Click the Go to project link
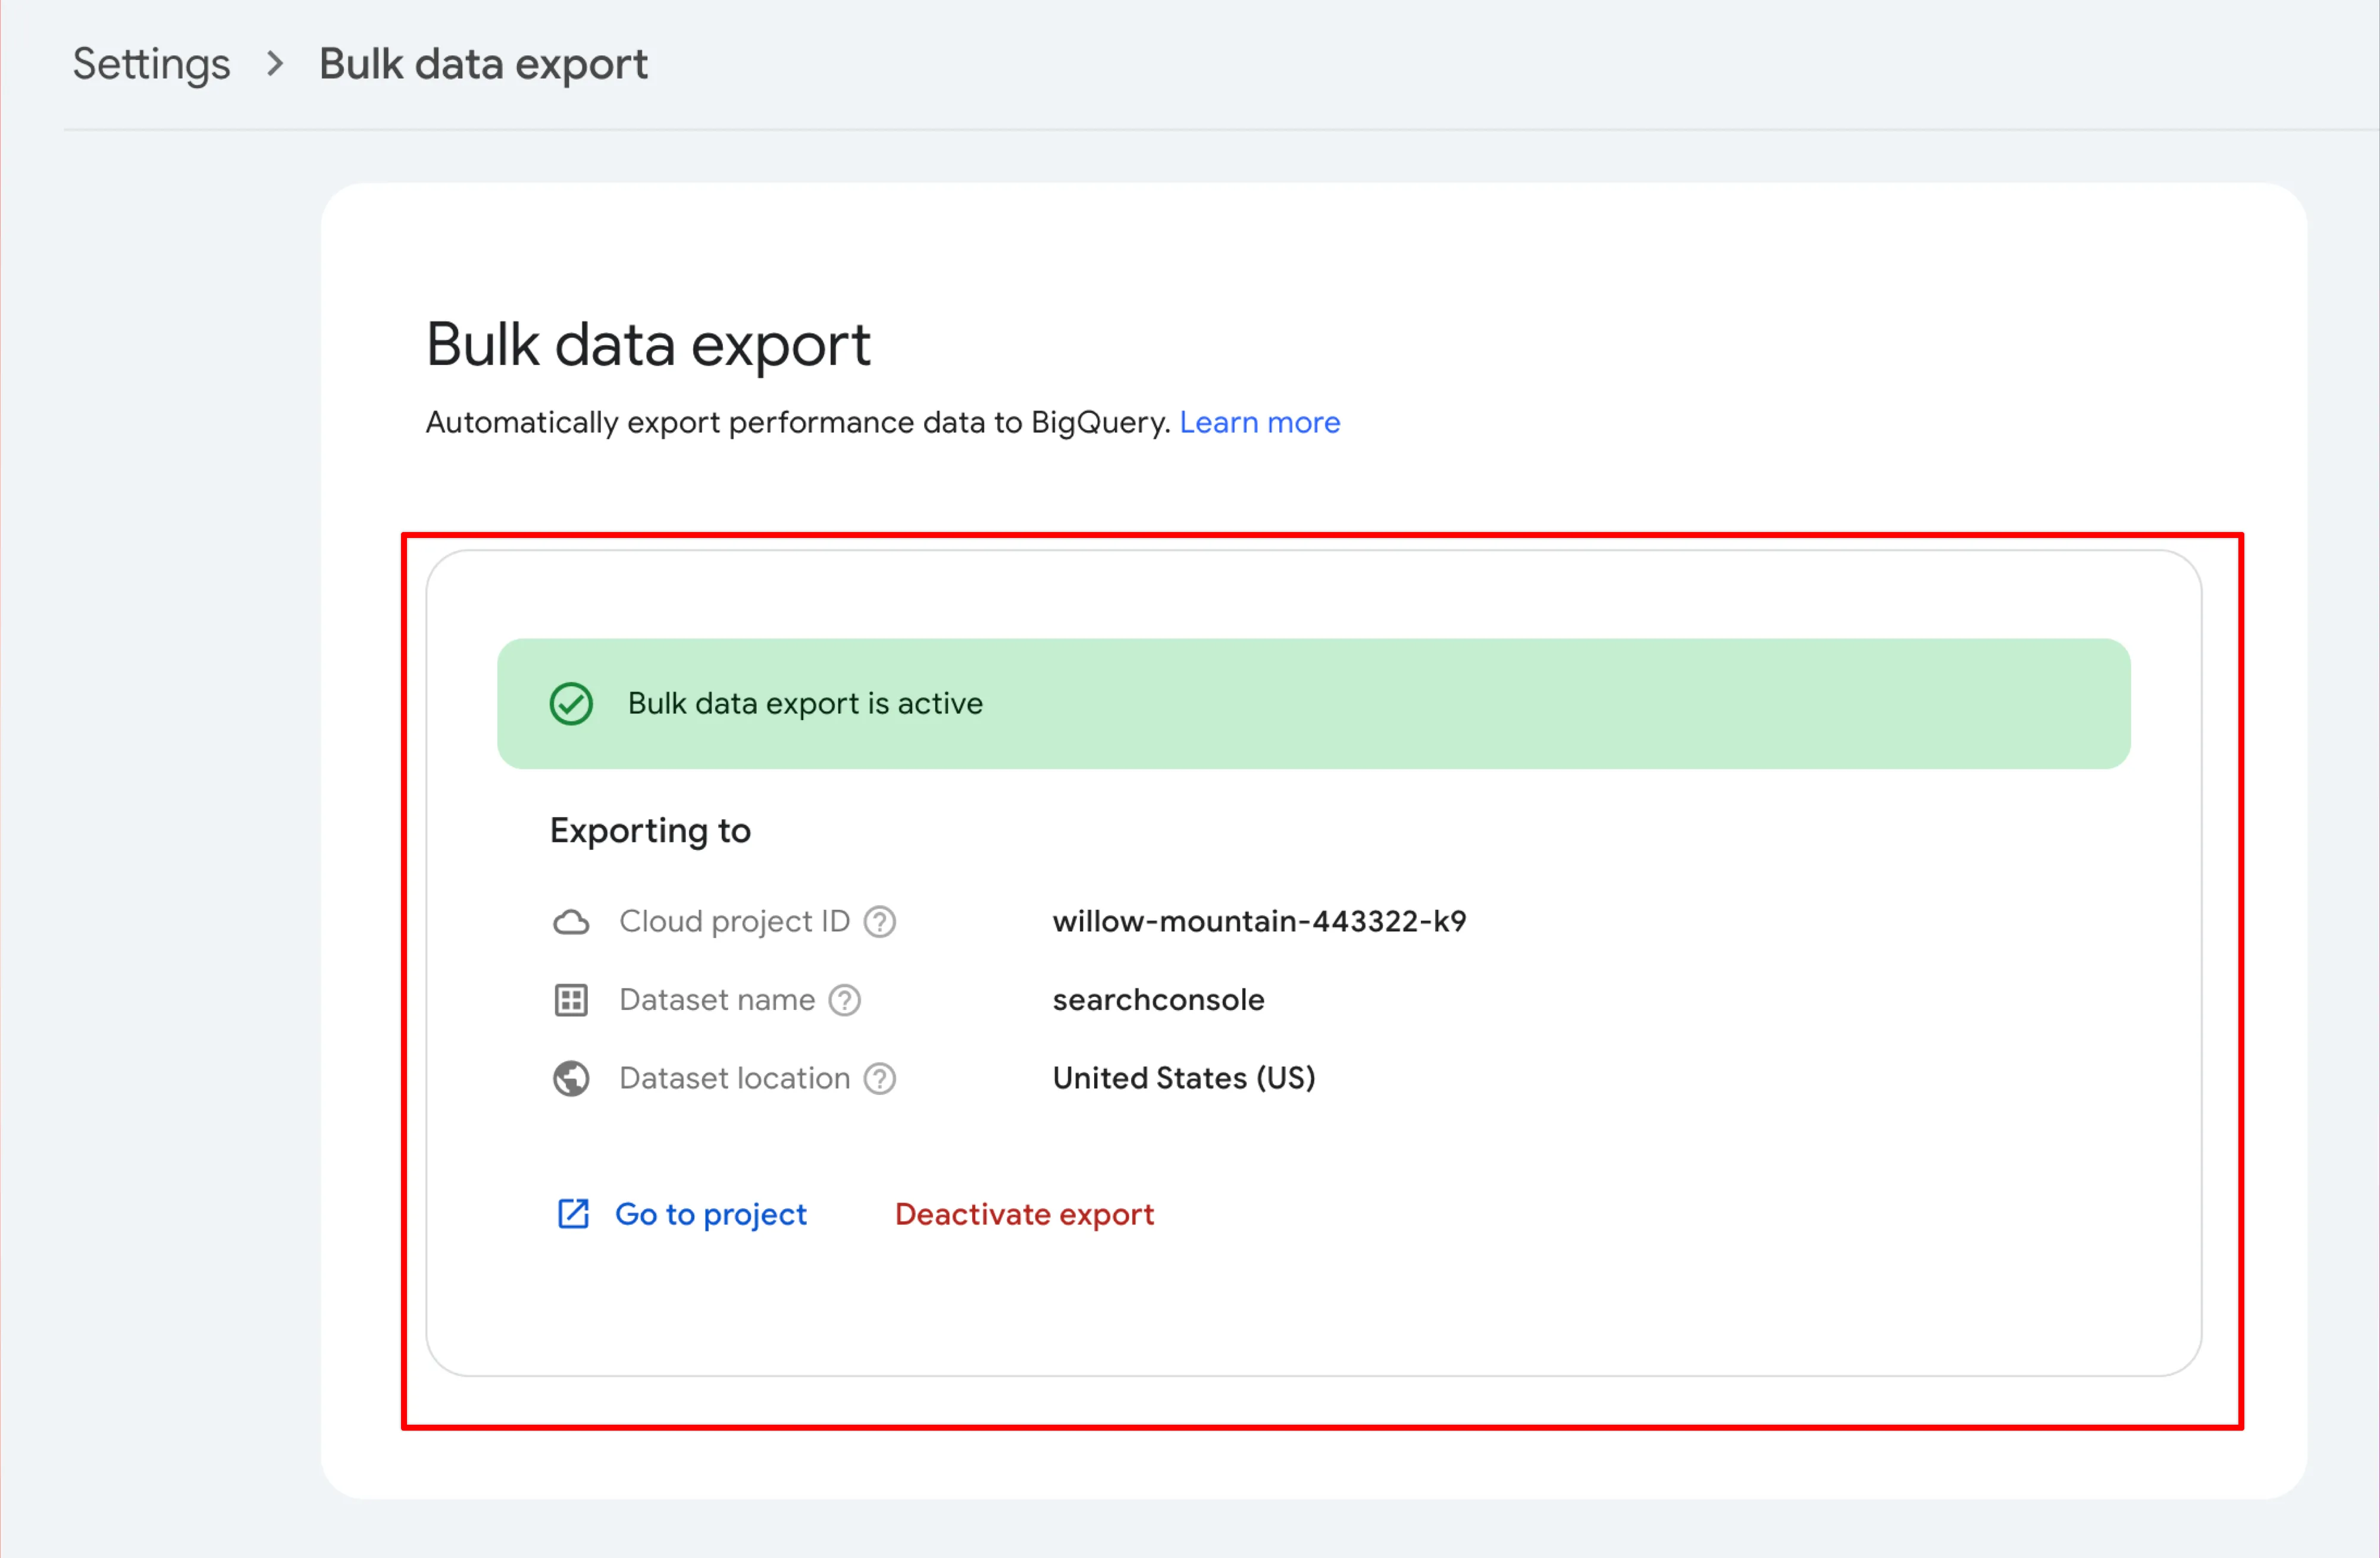Screen dimensions: 2380x1558 (x=710, y=1214)
